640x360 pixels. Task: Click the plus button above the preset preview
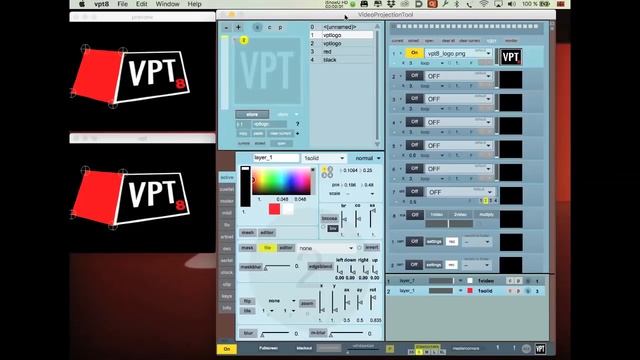click(238, 27)
